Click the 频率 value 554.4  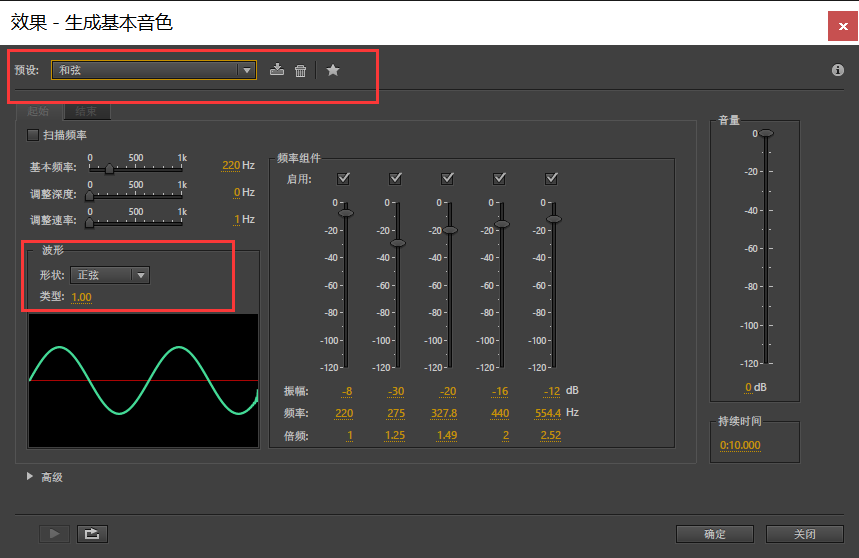(548, 413)
